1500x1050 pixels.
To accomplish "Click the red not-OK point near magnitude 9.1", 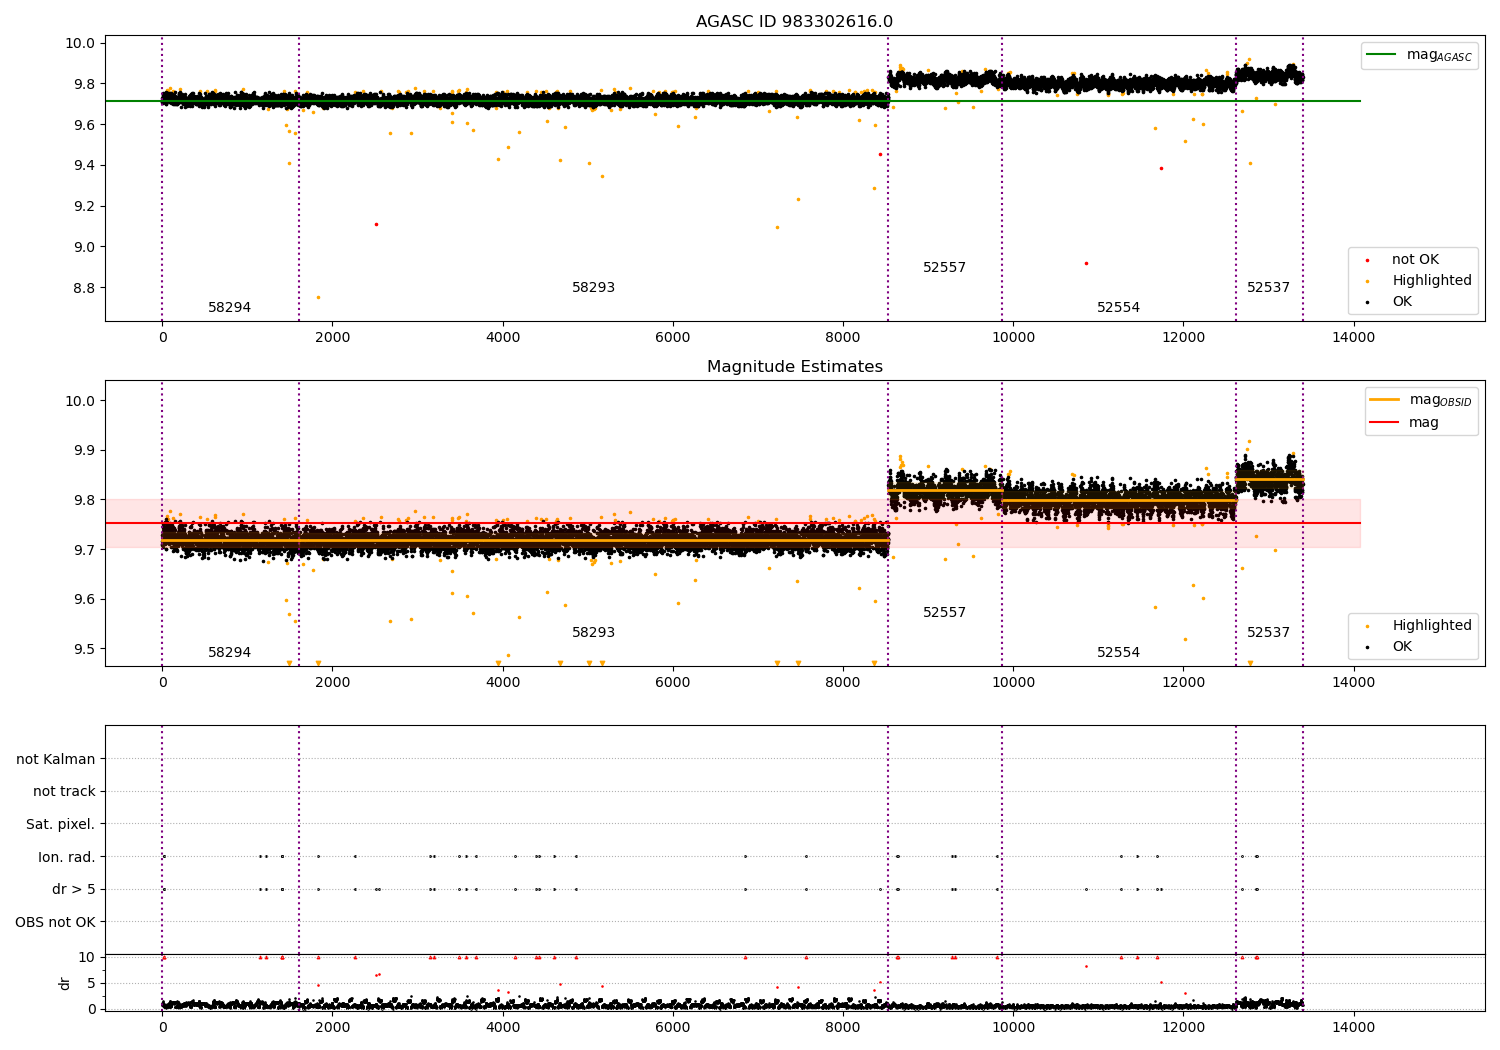I will tap(376, 224).
